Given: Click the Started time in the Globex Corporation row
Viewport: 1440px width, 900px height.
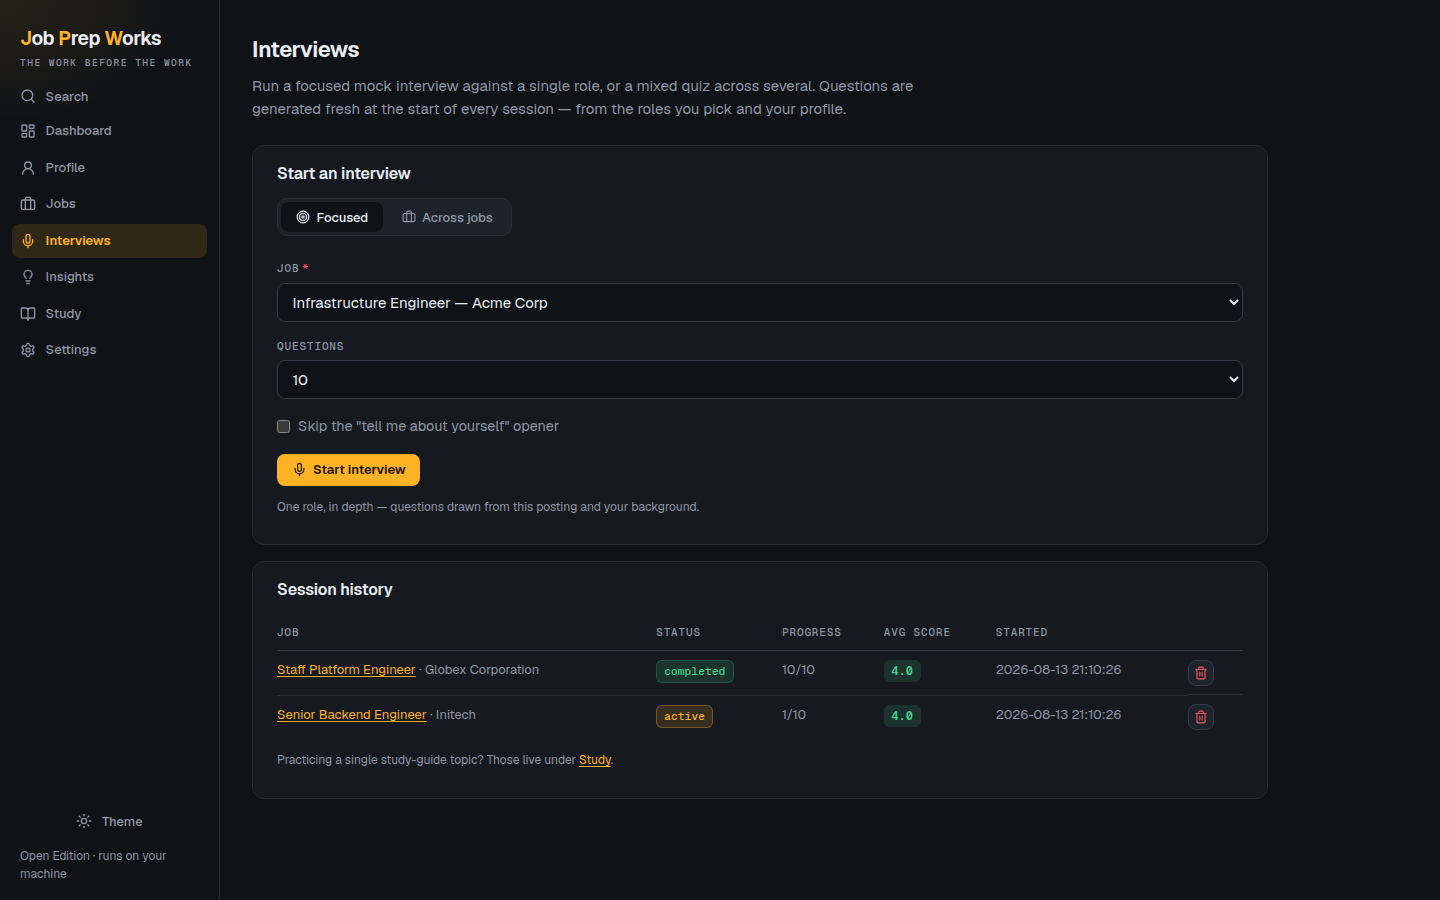Looking at the screenshot, I should coord(1058,670).
